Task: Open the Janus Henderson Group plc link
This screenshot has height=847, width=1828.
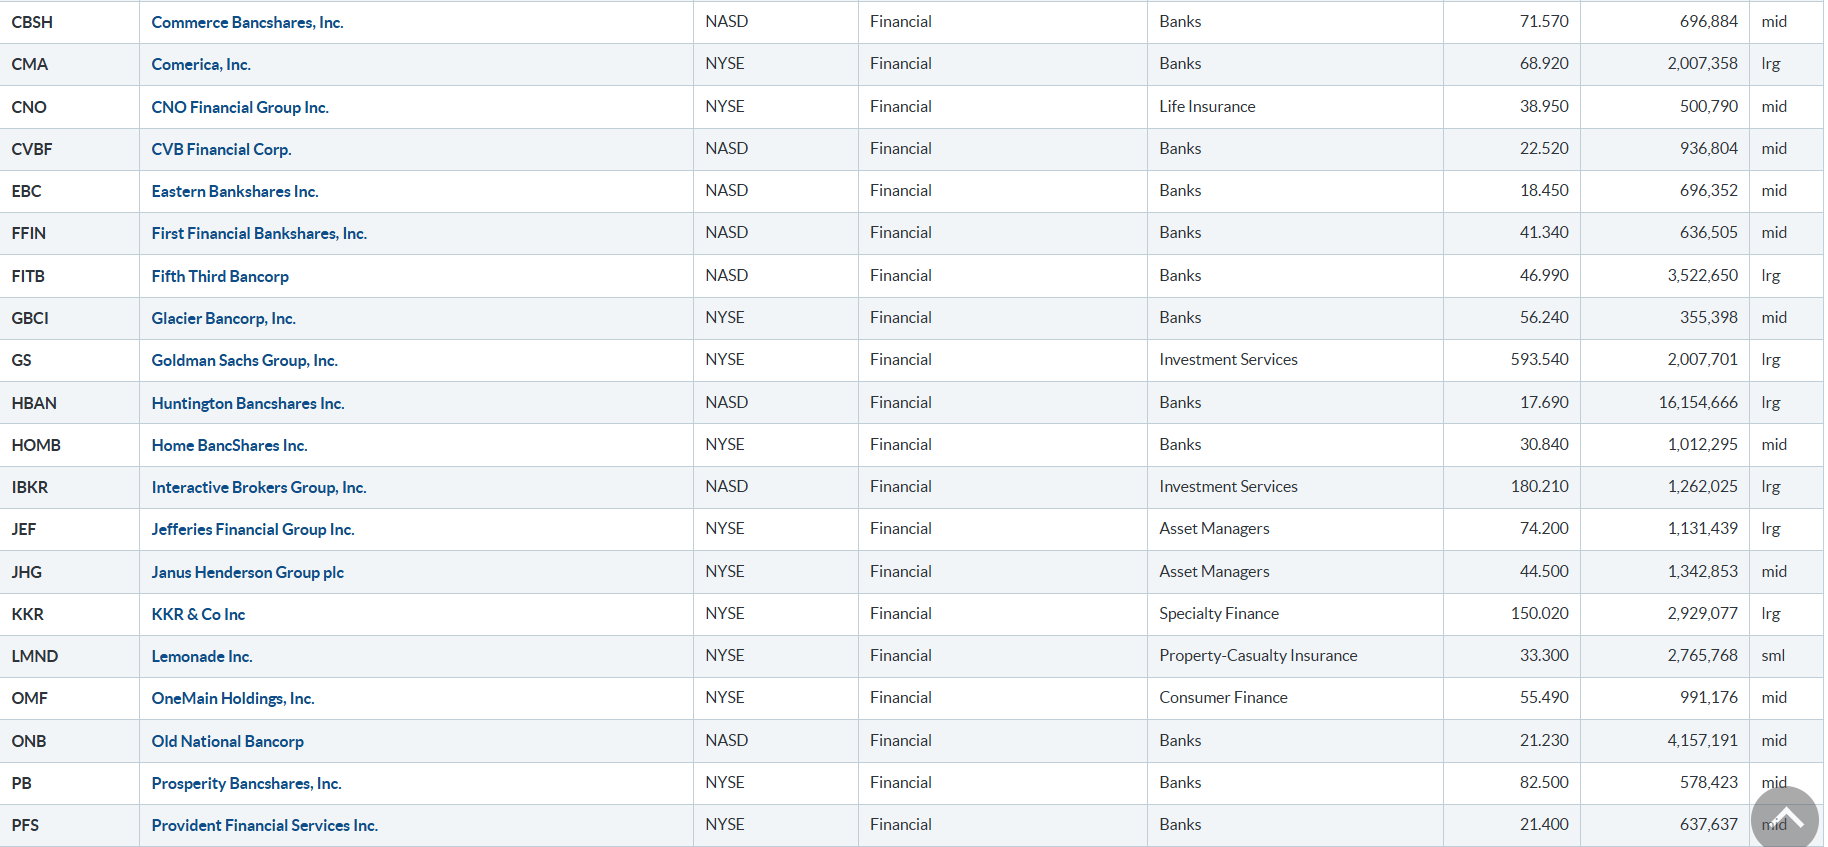Action: pos(247,572)
